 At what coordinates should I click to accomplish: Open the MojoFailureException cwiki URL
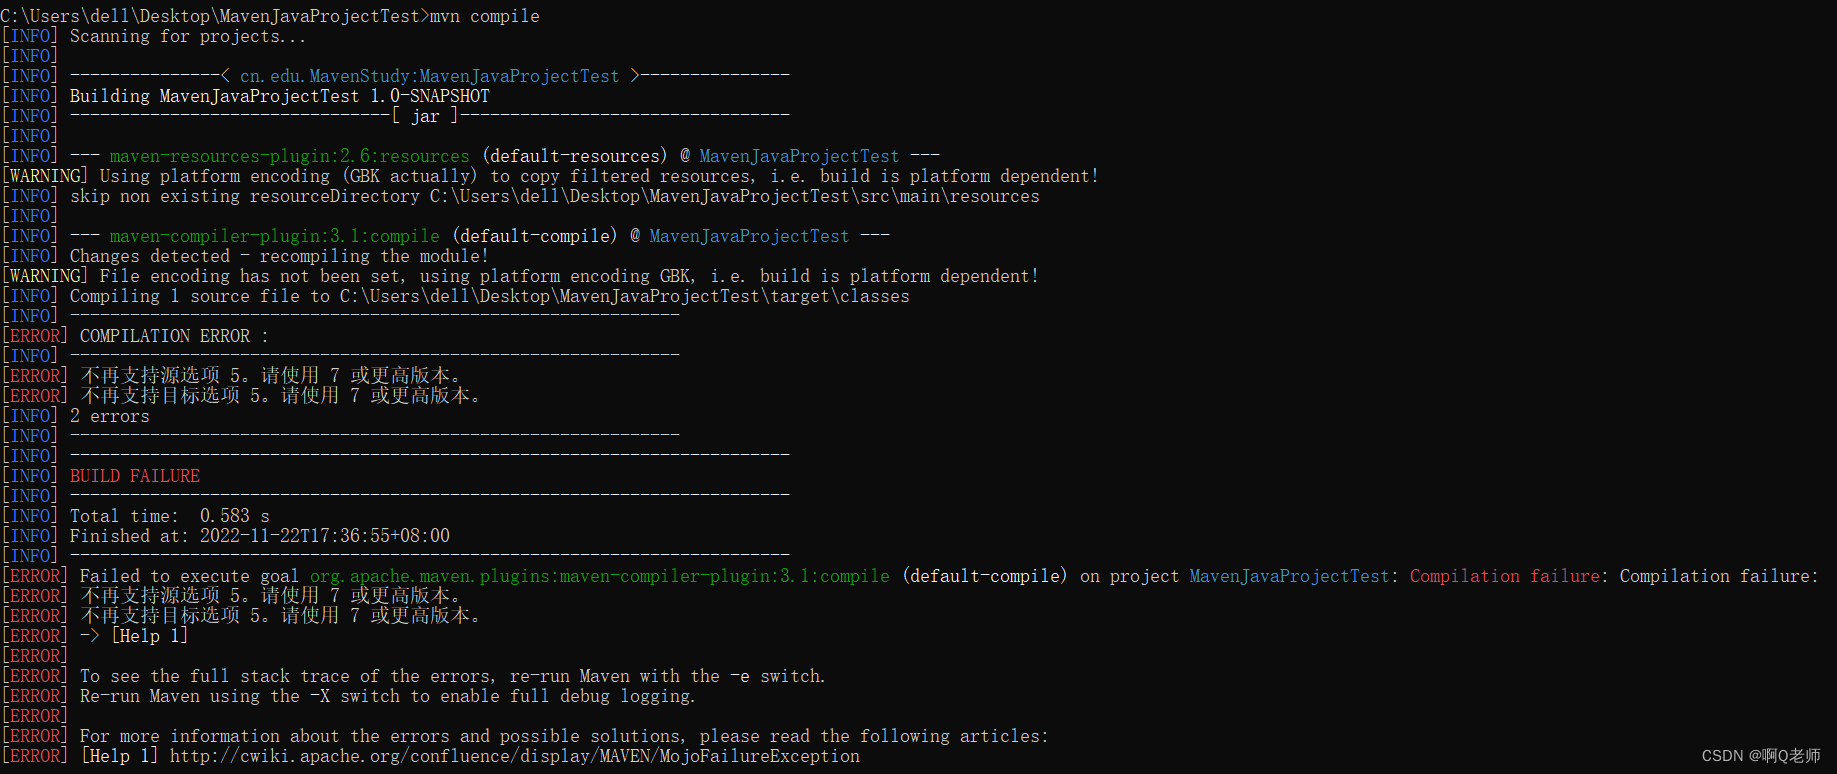tap(515, 756)
